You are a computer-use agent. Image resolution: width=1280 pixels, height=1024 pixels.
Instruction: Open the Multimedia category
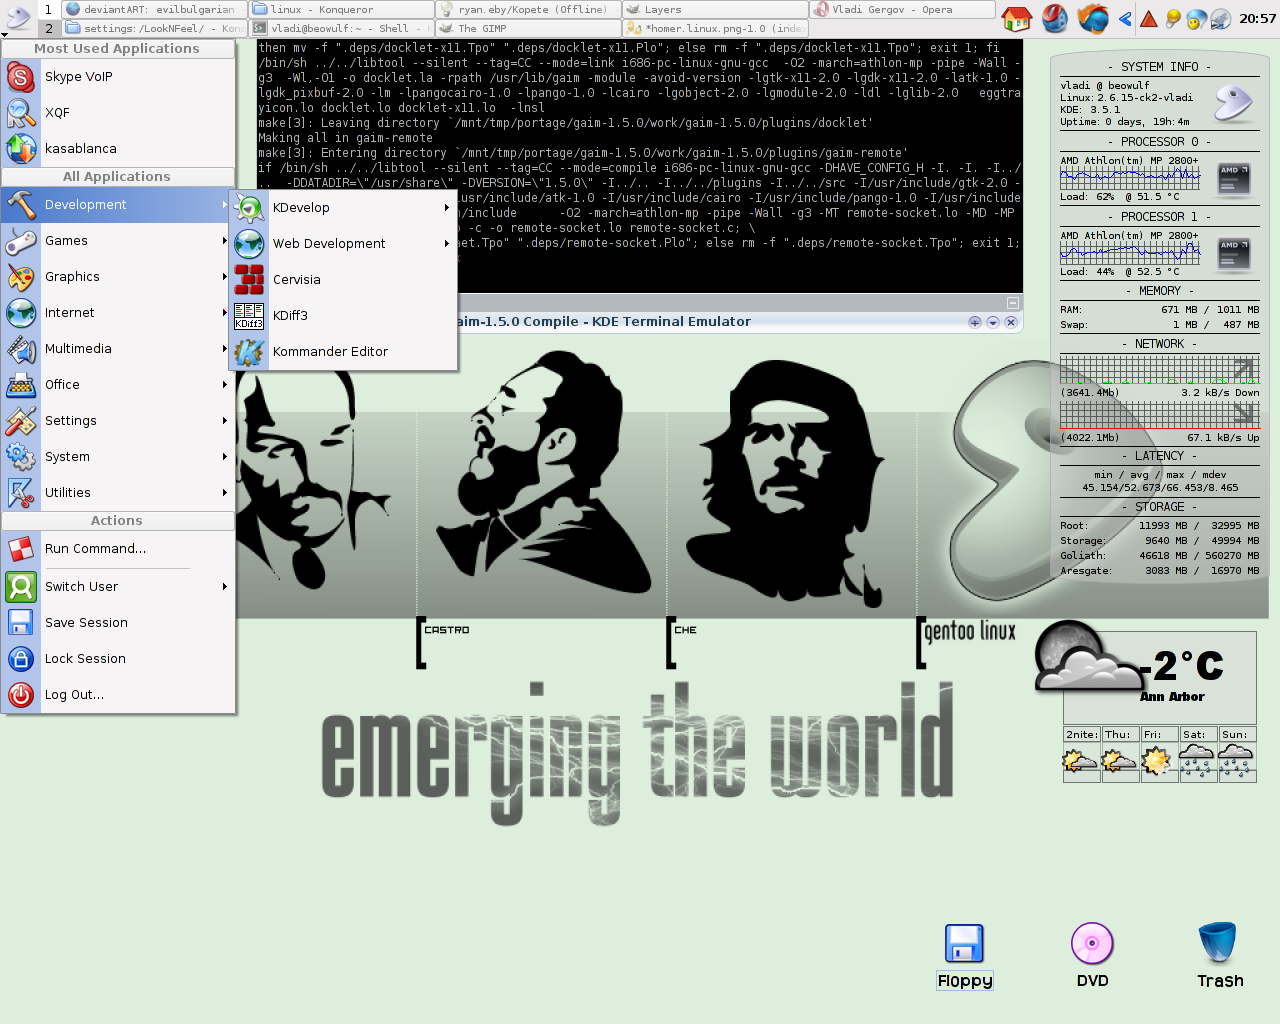tap(118, 349)
